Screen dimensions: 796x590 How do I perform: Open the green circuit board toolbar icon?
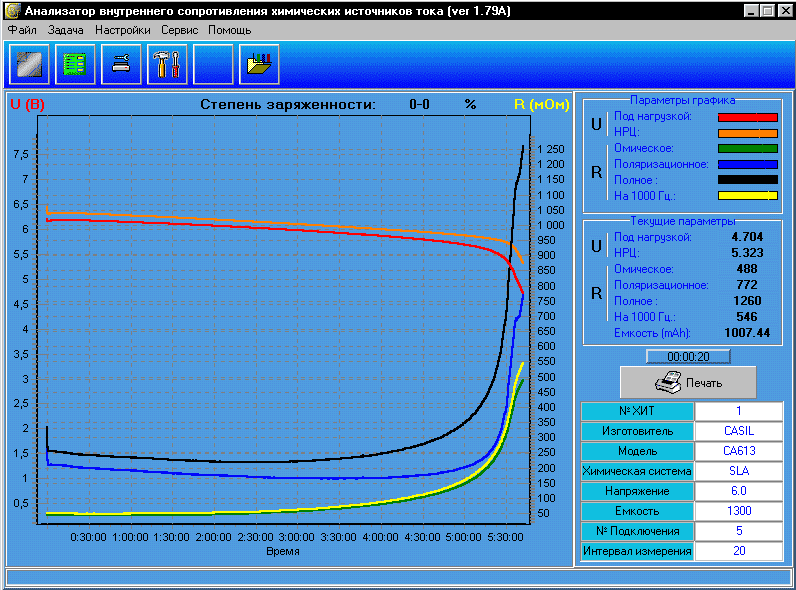(75, 64)
